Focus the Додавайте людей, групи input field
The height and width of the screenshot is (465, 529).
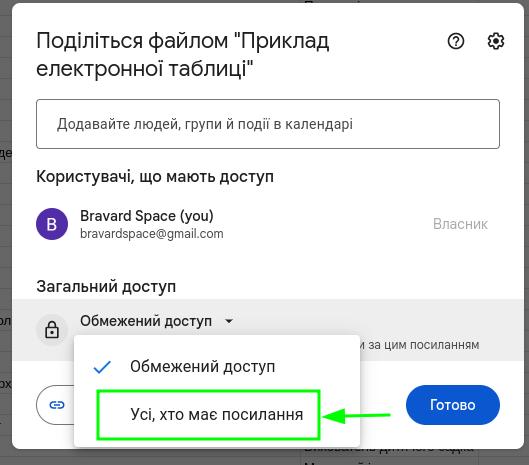click(268, 124)
